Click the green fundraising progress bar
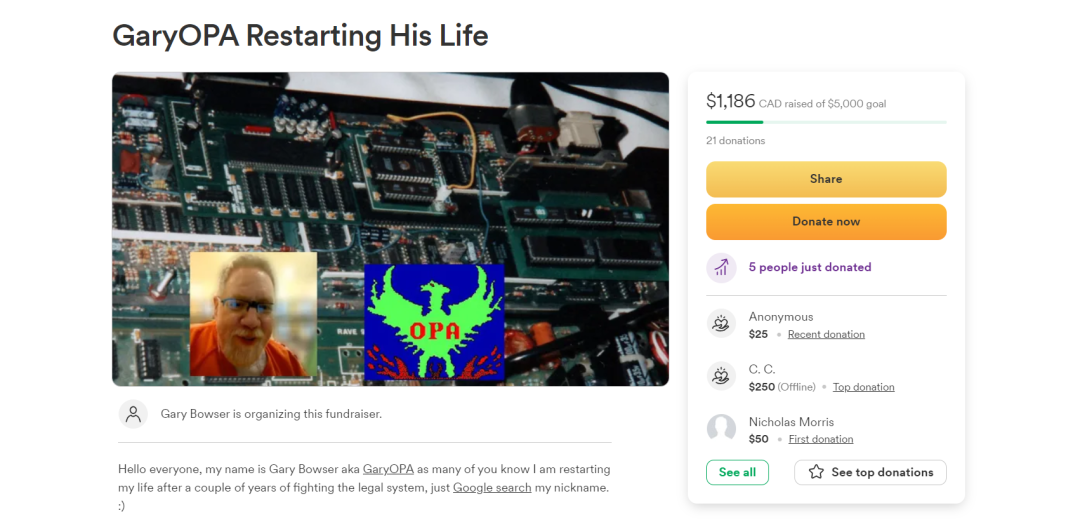 [x=826, y=122]
